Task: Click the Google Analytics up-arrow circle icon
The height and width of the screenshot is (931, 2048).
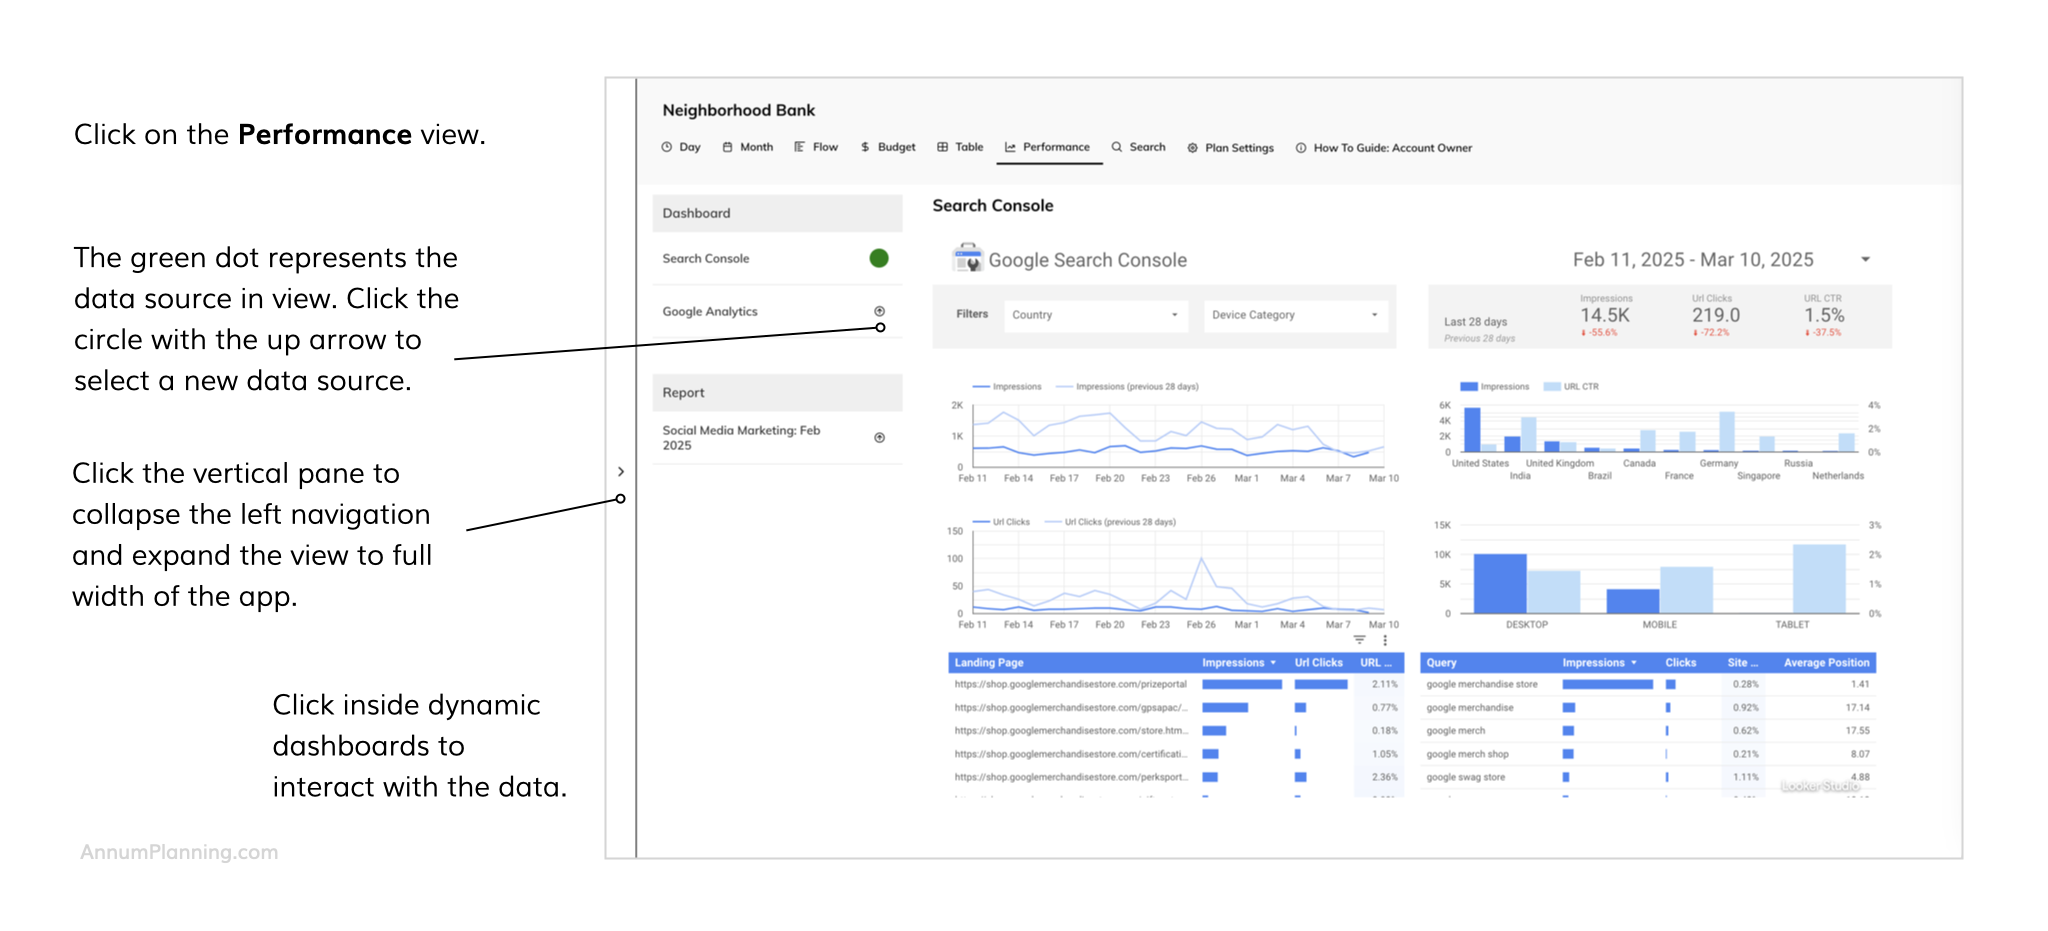Action: 879,311
